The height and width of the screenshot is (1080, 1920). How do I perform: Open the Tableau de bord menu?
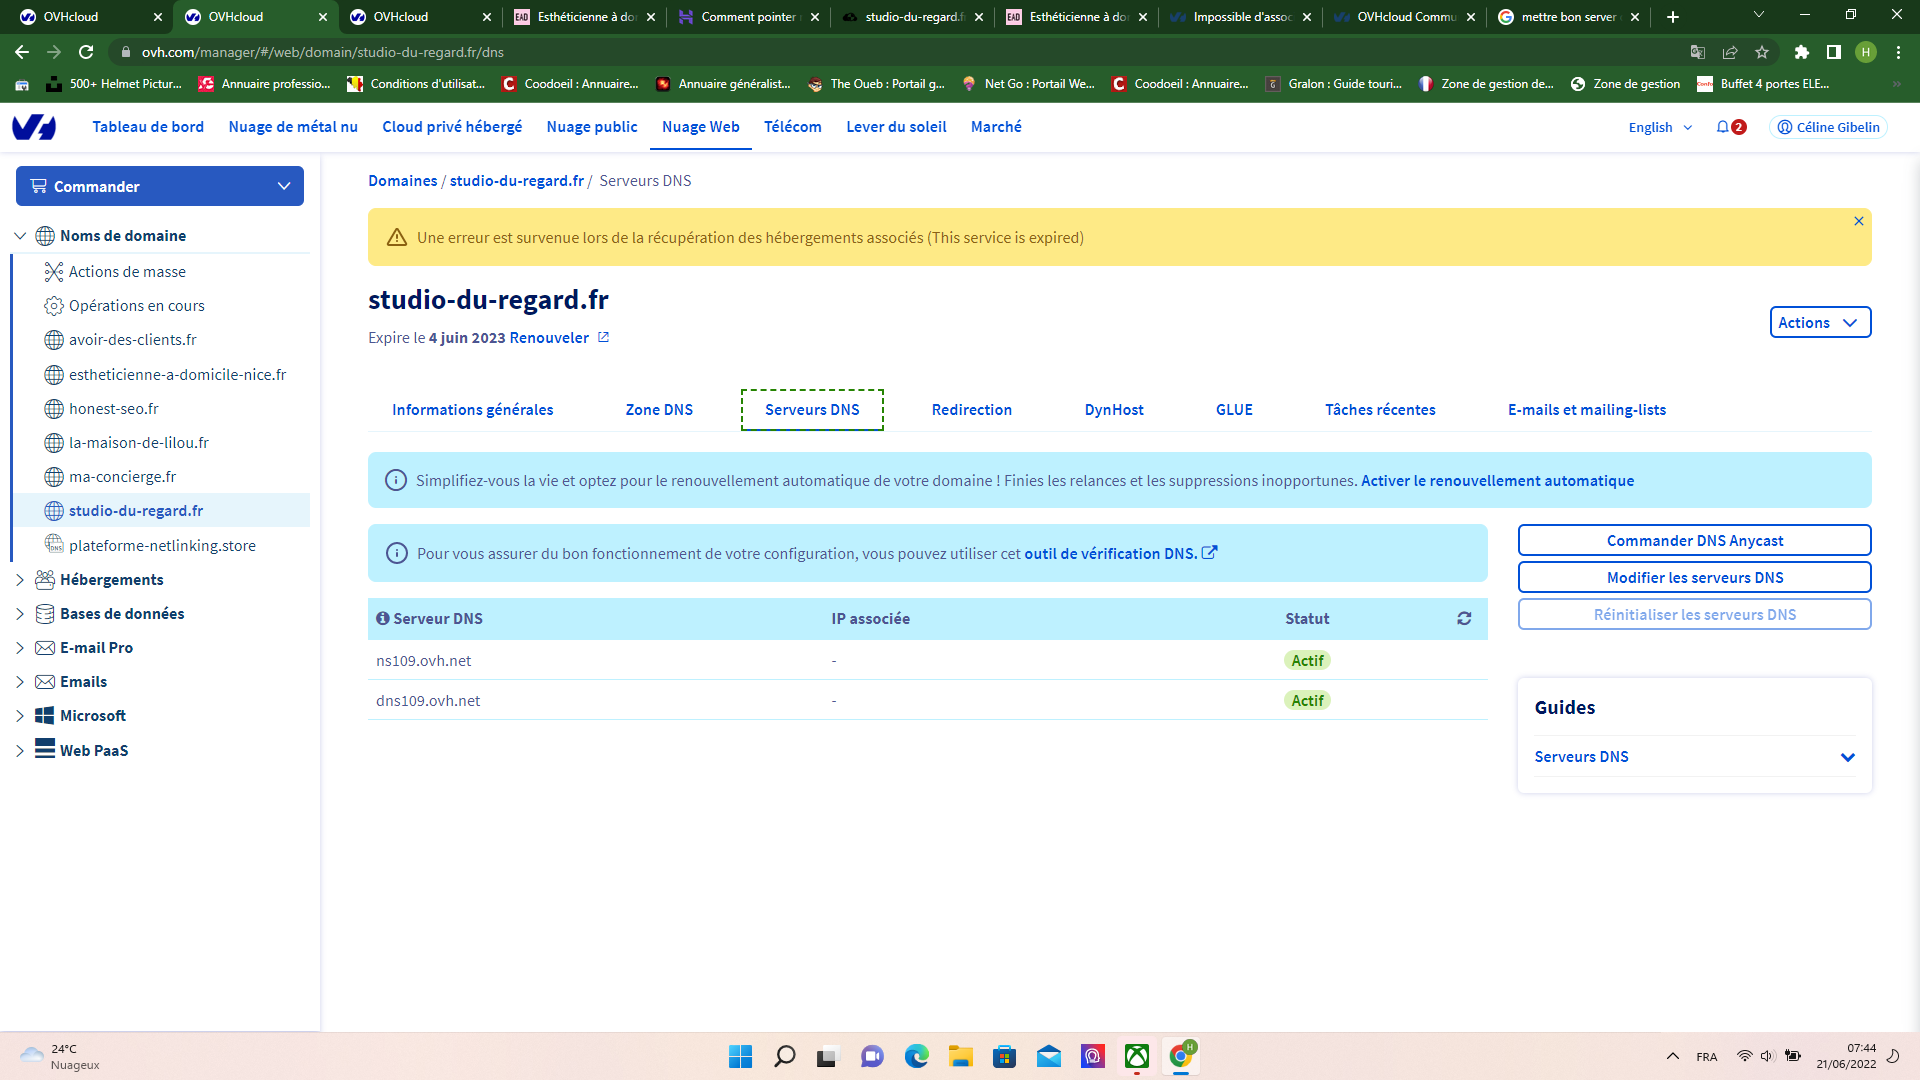click(148, 127)
